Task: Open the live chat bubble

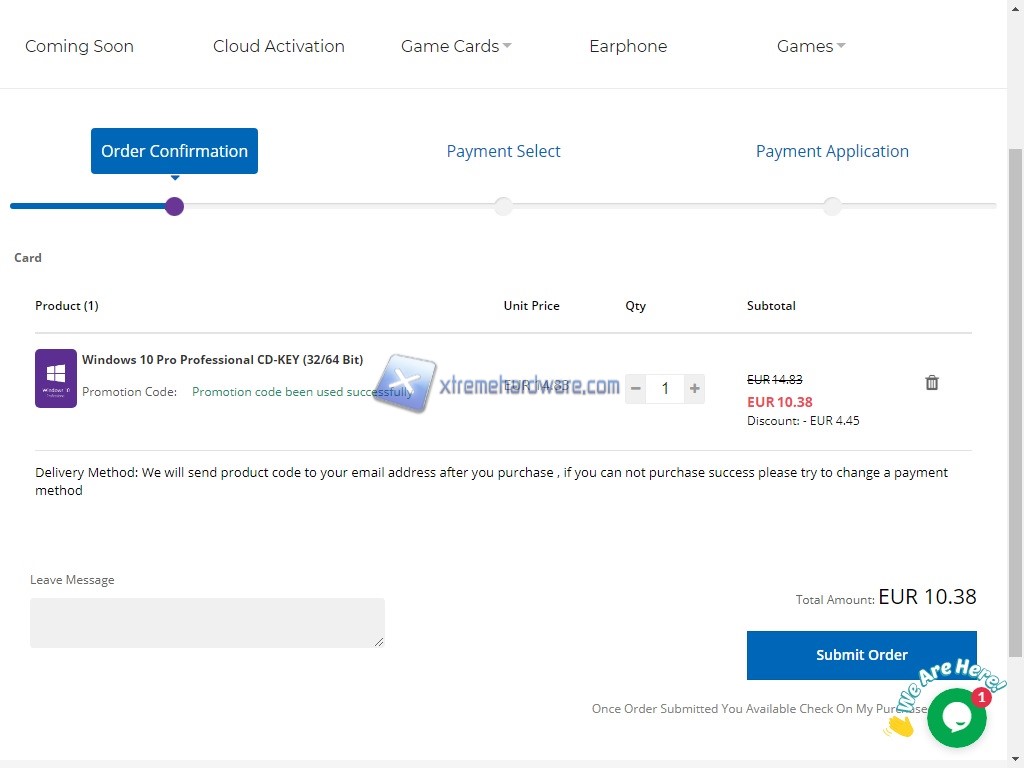Action: (x=956, y=717)
